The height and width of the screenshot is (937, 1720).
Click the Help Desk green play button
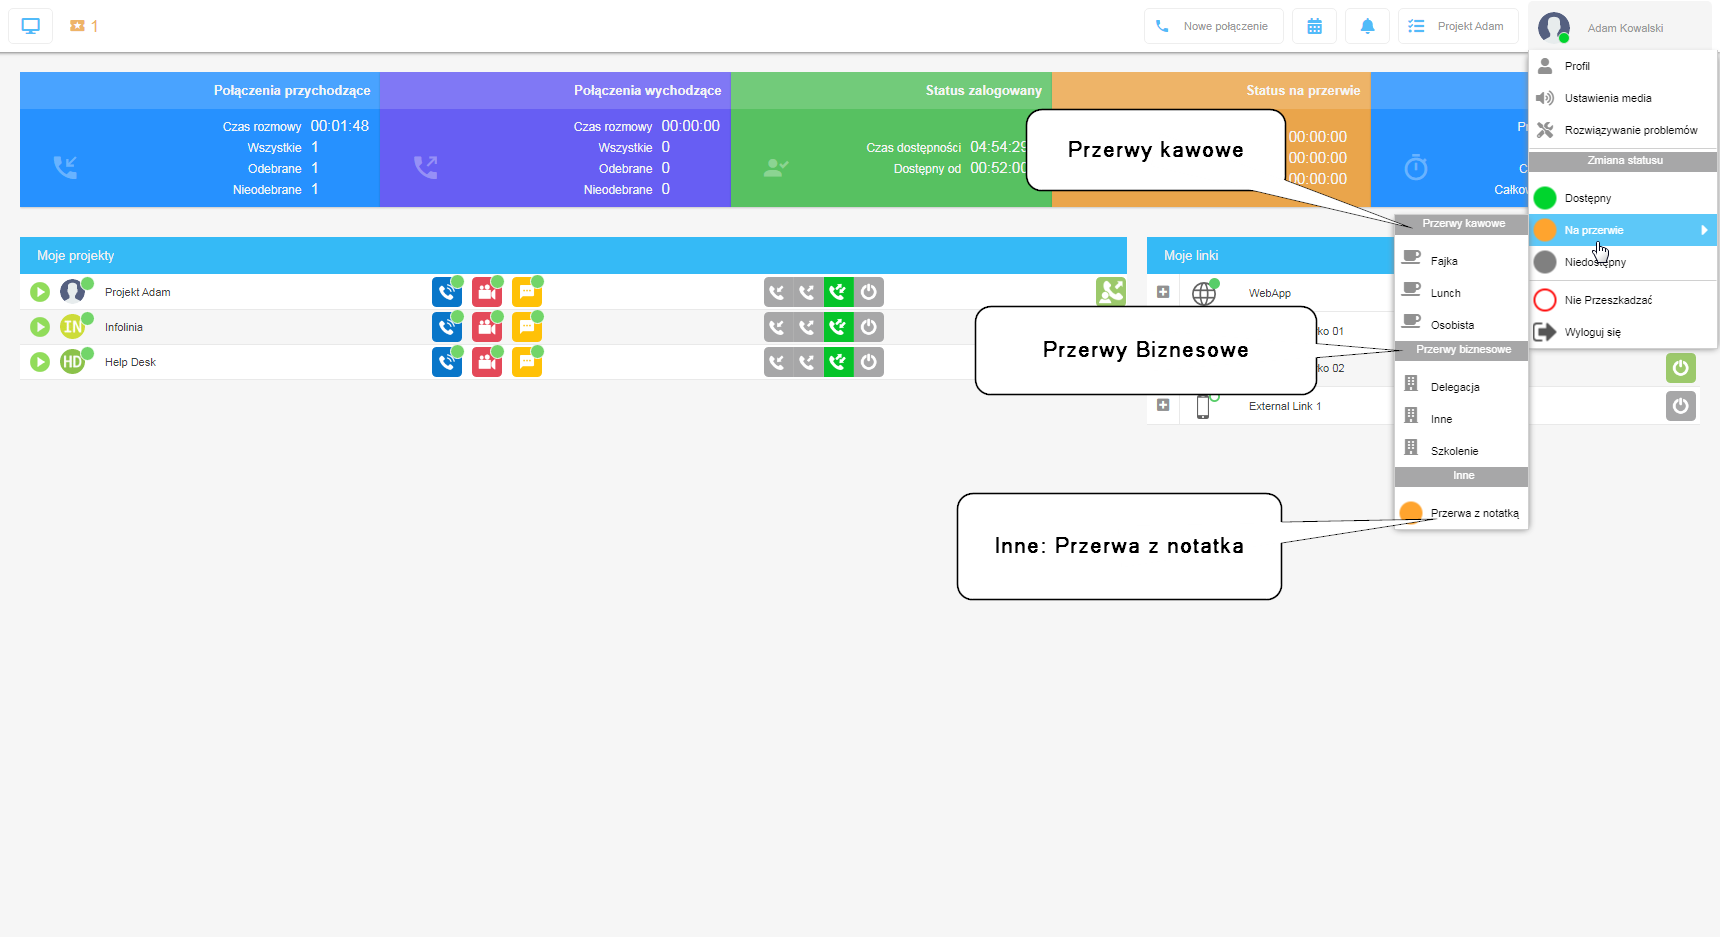tap(40, 362)
